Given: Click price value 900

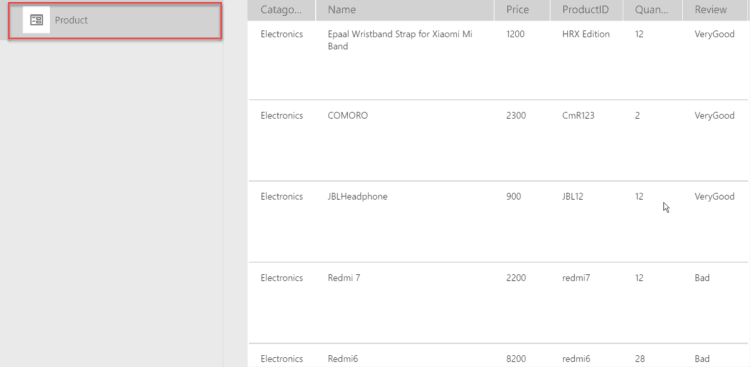Looking at the screenshot, I should pyautogui.click(x=514, y=197).
